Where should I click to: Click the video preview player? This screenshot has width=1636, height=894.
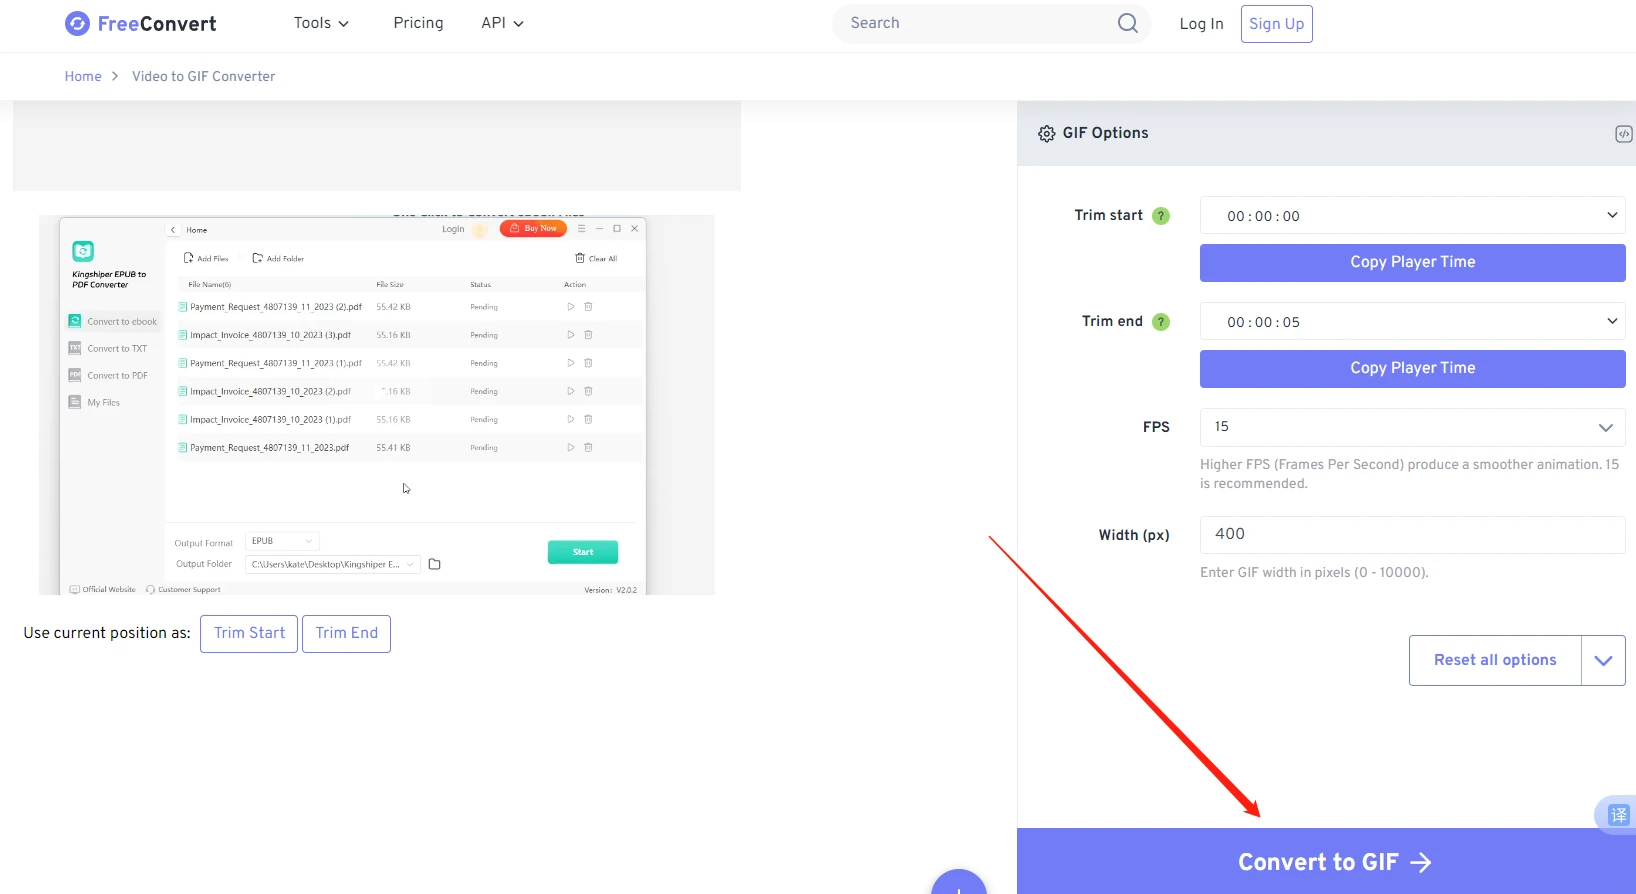[x=377, y=405]
